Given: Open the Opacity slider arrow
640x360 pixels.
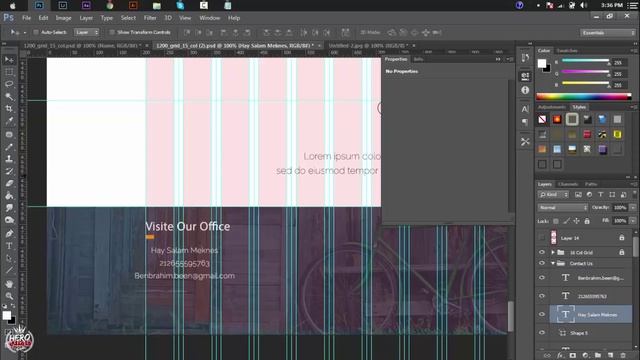Looking at the screenshot, I should (633, 208).
